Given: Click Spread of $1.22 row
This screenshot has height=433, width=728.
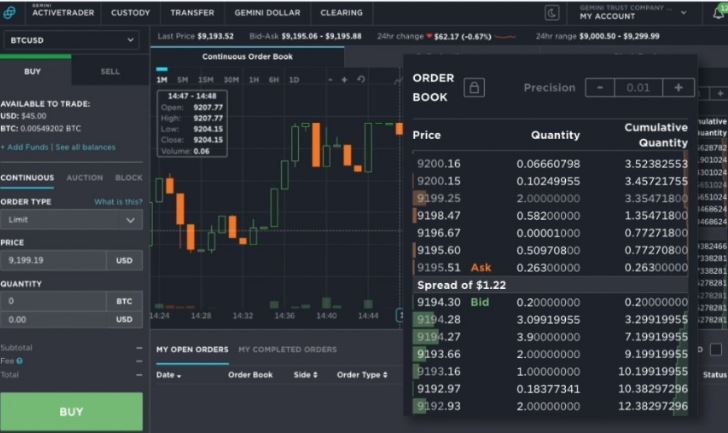Looking at the screenshot, I should 550,285.
